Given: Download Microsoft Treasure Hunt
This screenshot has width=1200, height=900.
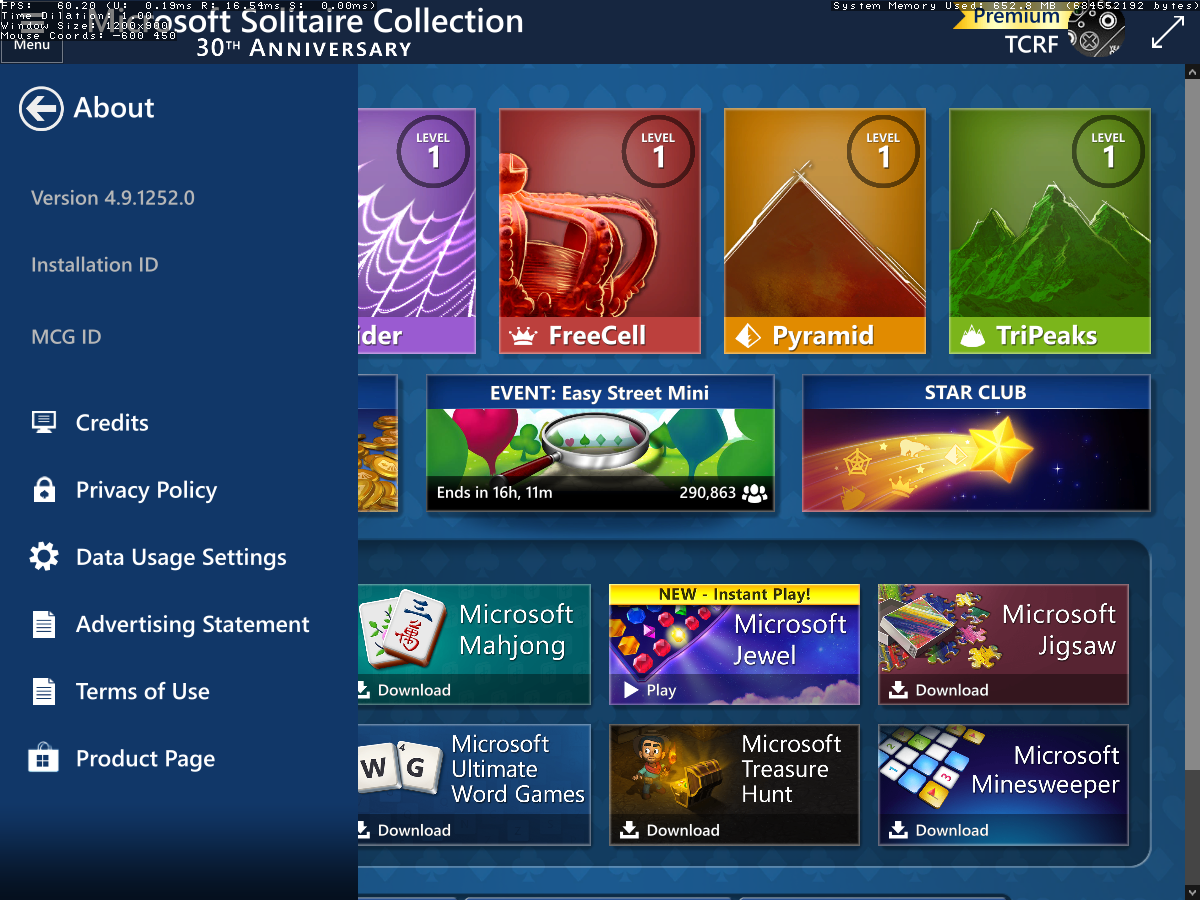Looking at the screenshot, I should [669, 830].
